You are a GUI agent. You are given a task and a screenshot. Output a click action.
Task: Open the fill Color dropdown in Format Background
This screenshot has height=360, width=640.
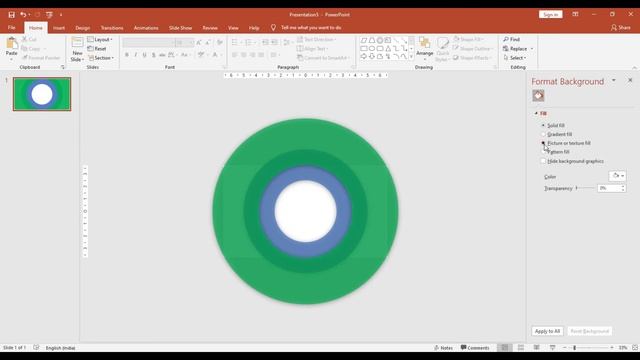point(618,176)
